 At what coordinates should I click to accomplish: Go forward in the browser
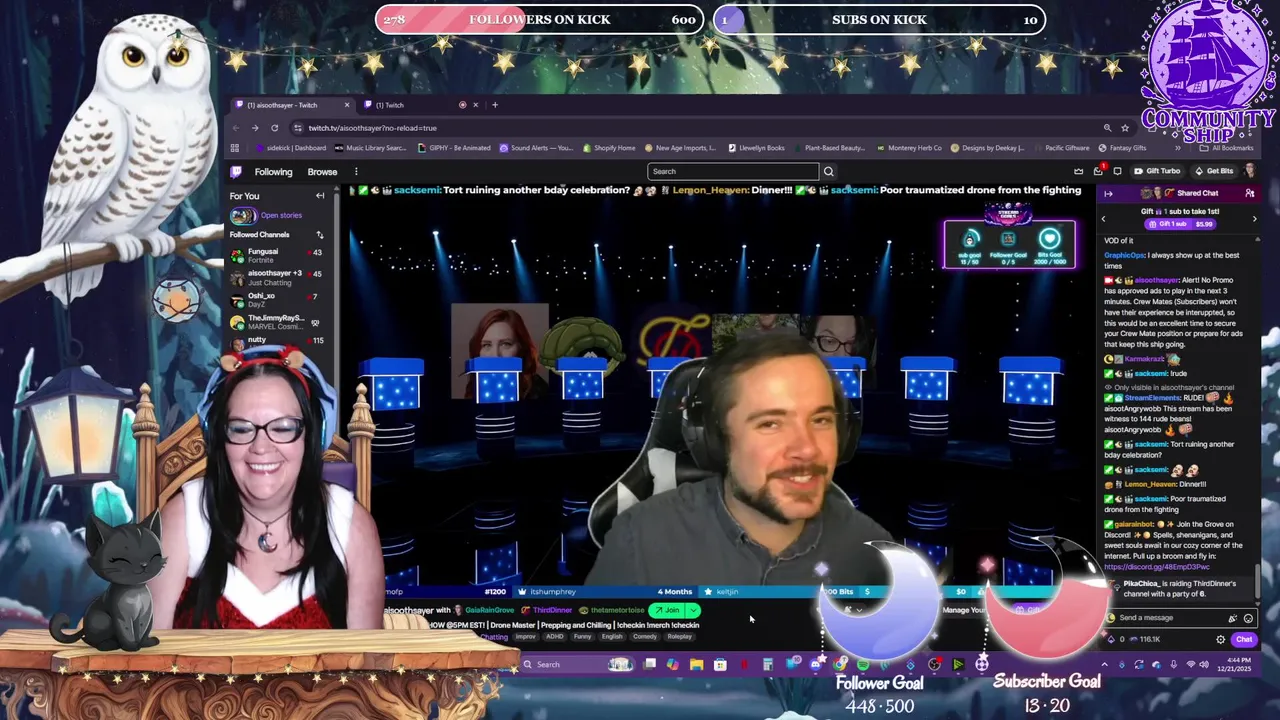click(255, 128)
